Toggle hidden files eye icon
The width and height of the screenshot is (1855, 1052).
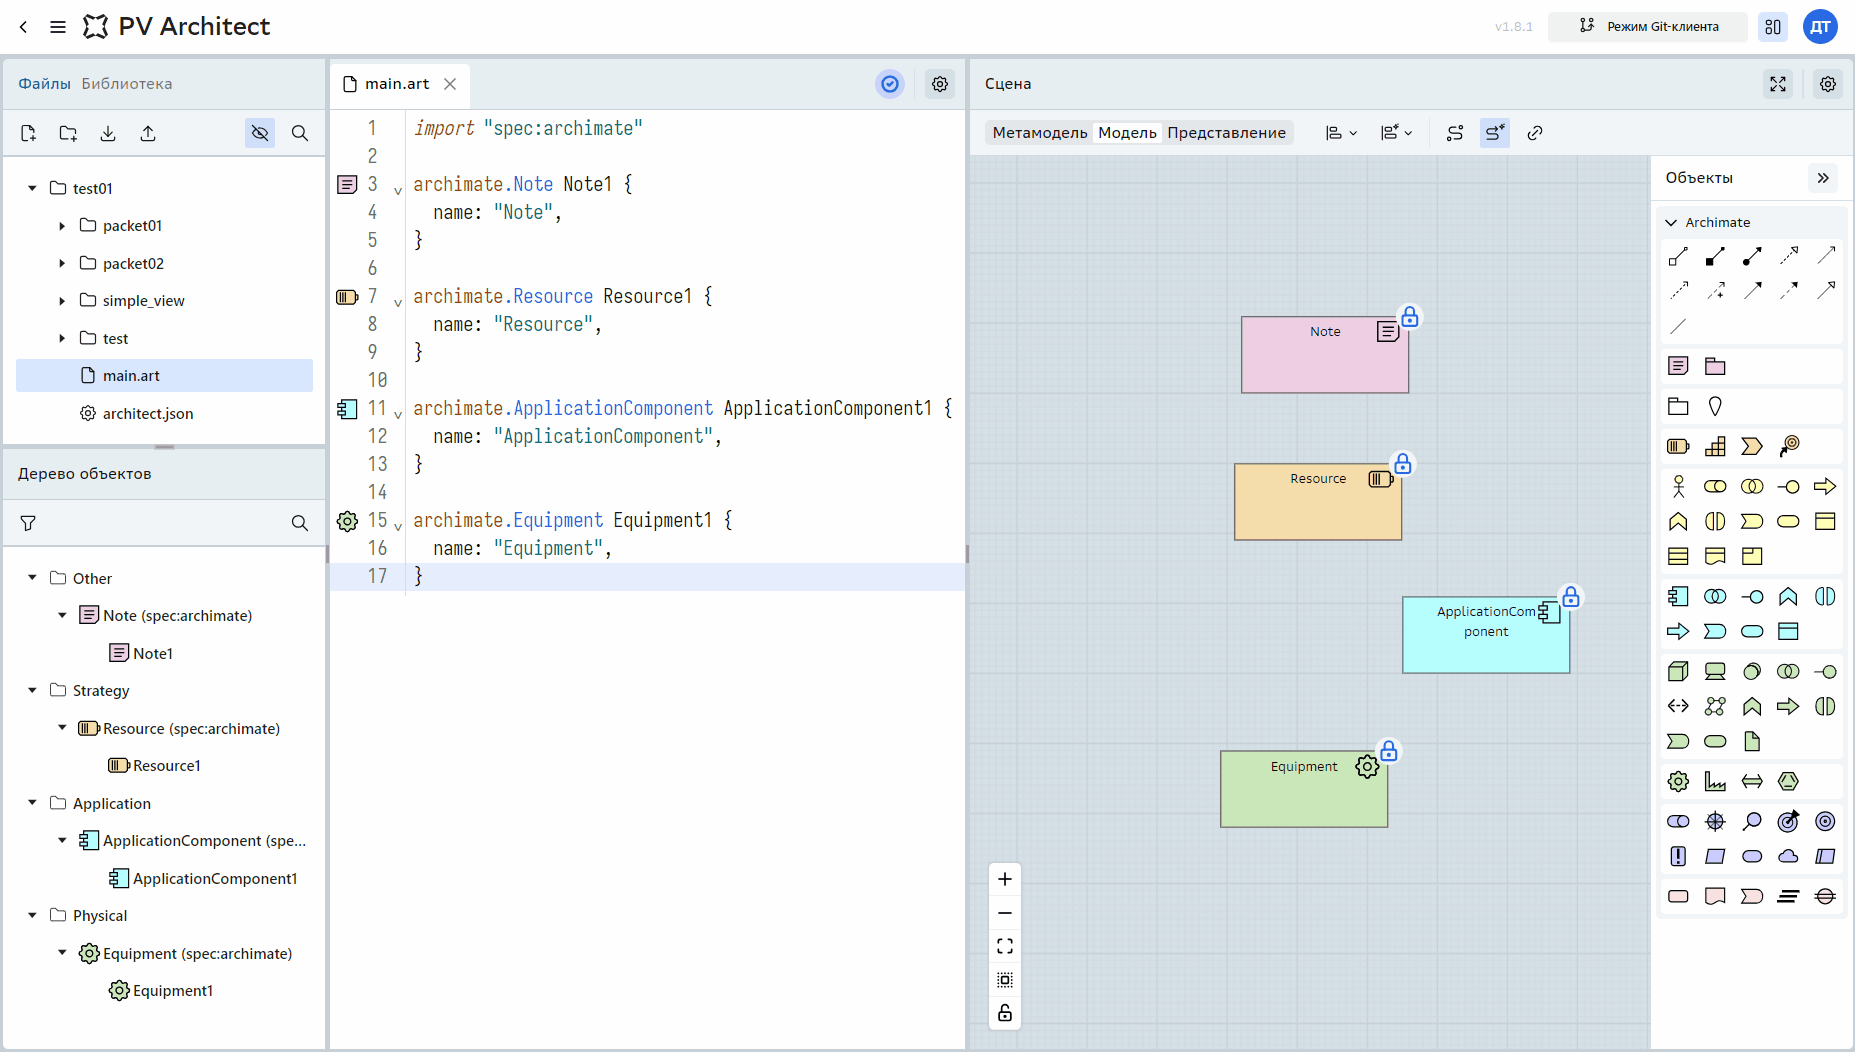(260, 133)
